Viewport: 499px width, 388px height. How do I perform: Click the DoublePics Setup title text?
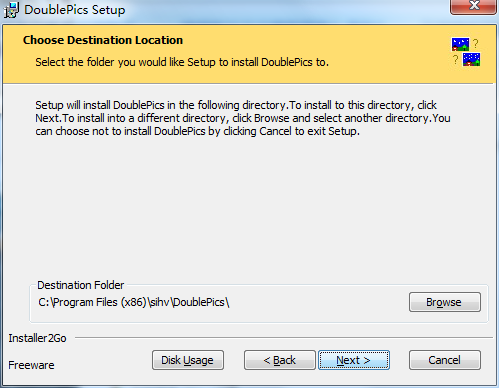pyautogui.click(x=75, y=10)
